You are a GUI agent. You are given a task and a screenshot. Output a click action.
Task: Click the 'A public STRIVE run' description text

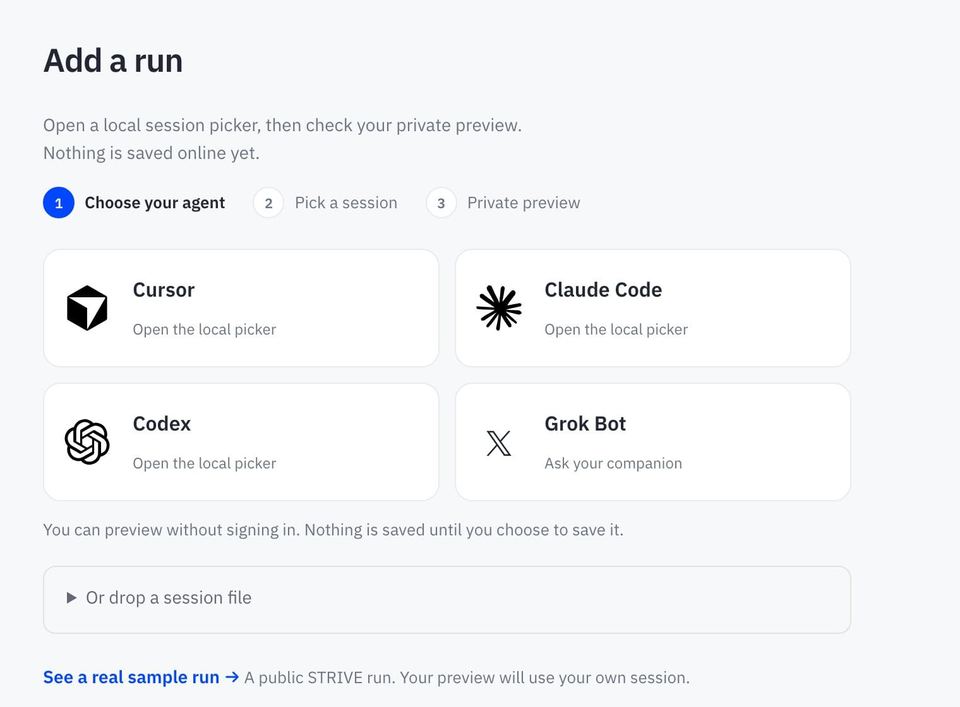coord(467,678)
